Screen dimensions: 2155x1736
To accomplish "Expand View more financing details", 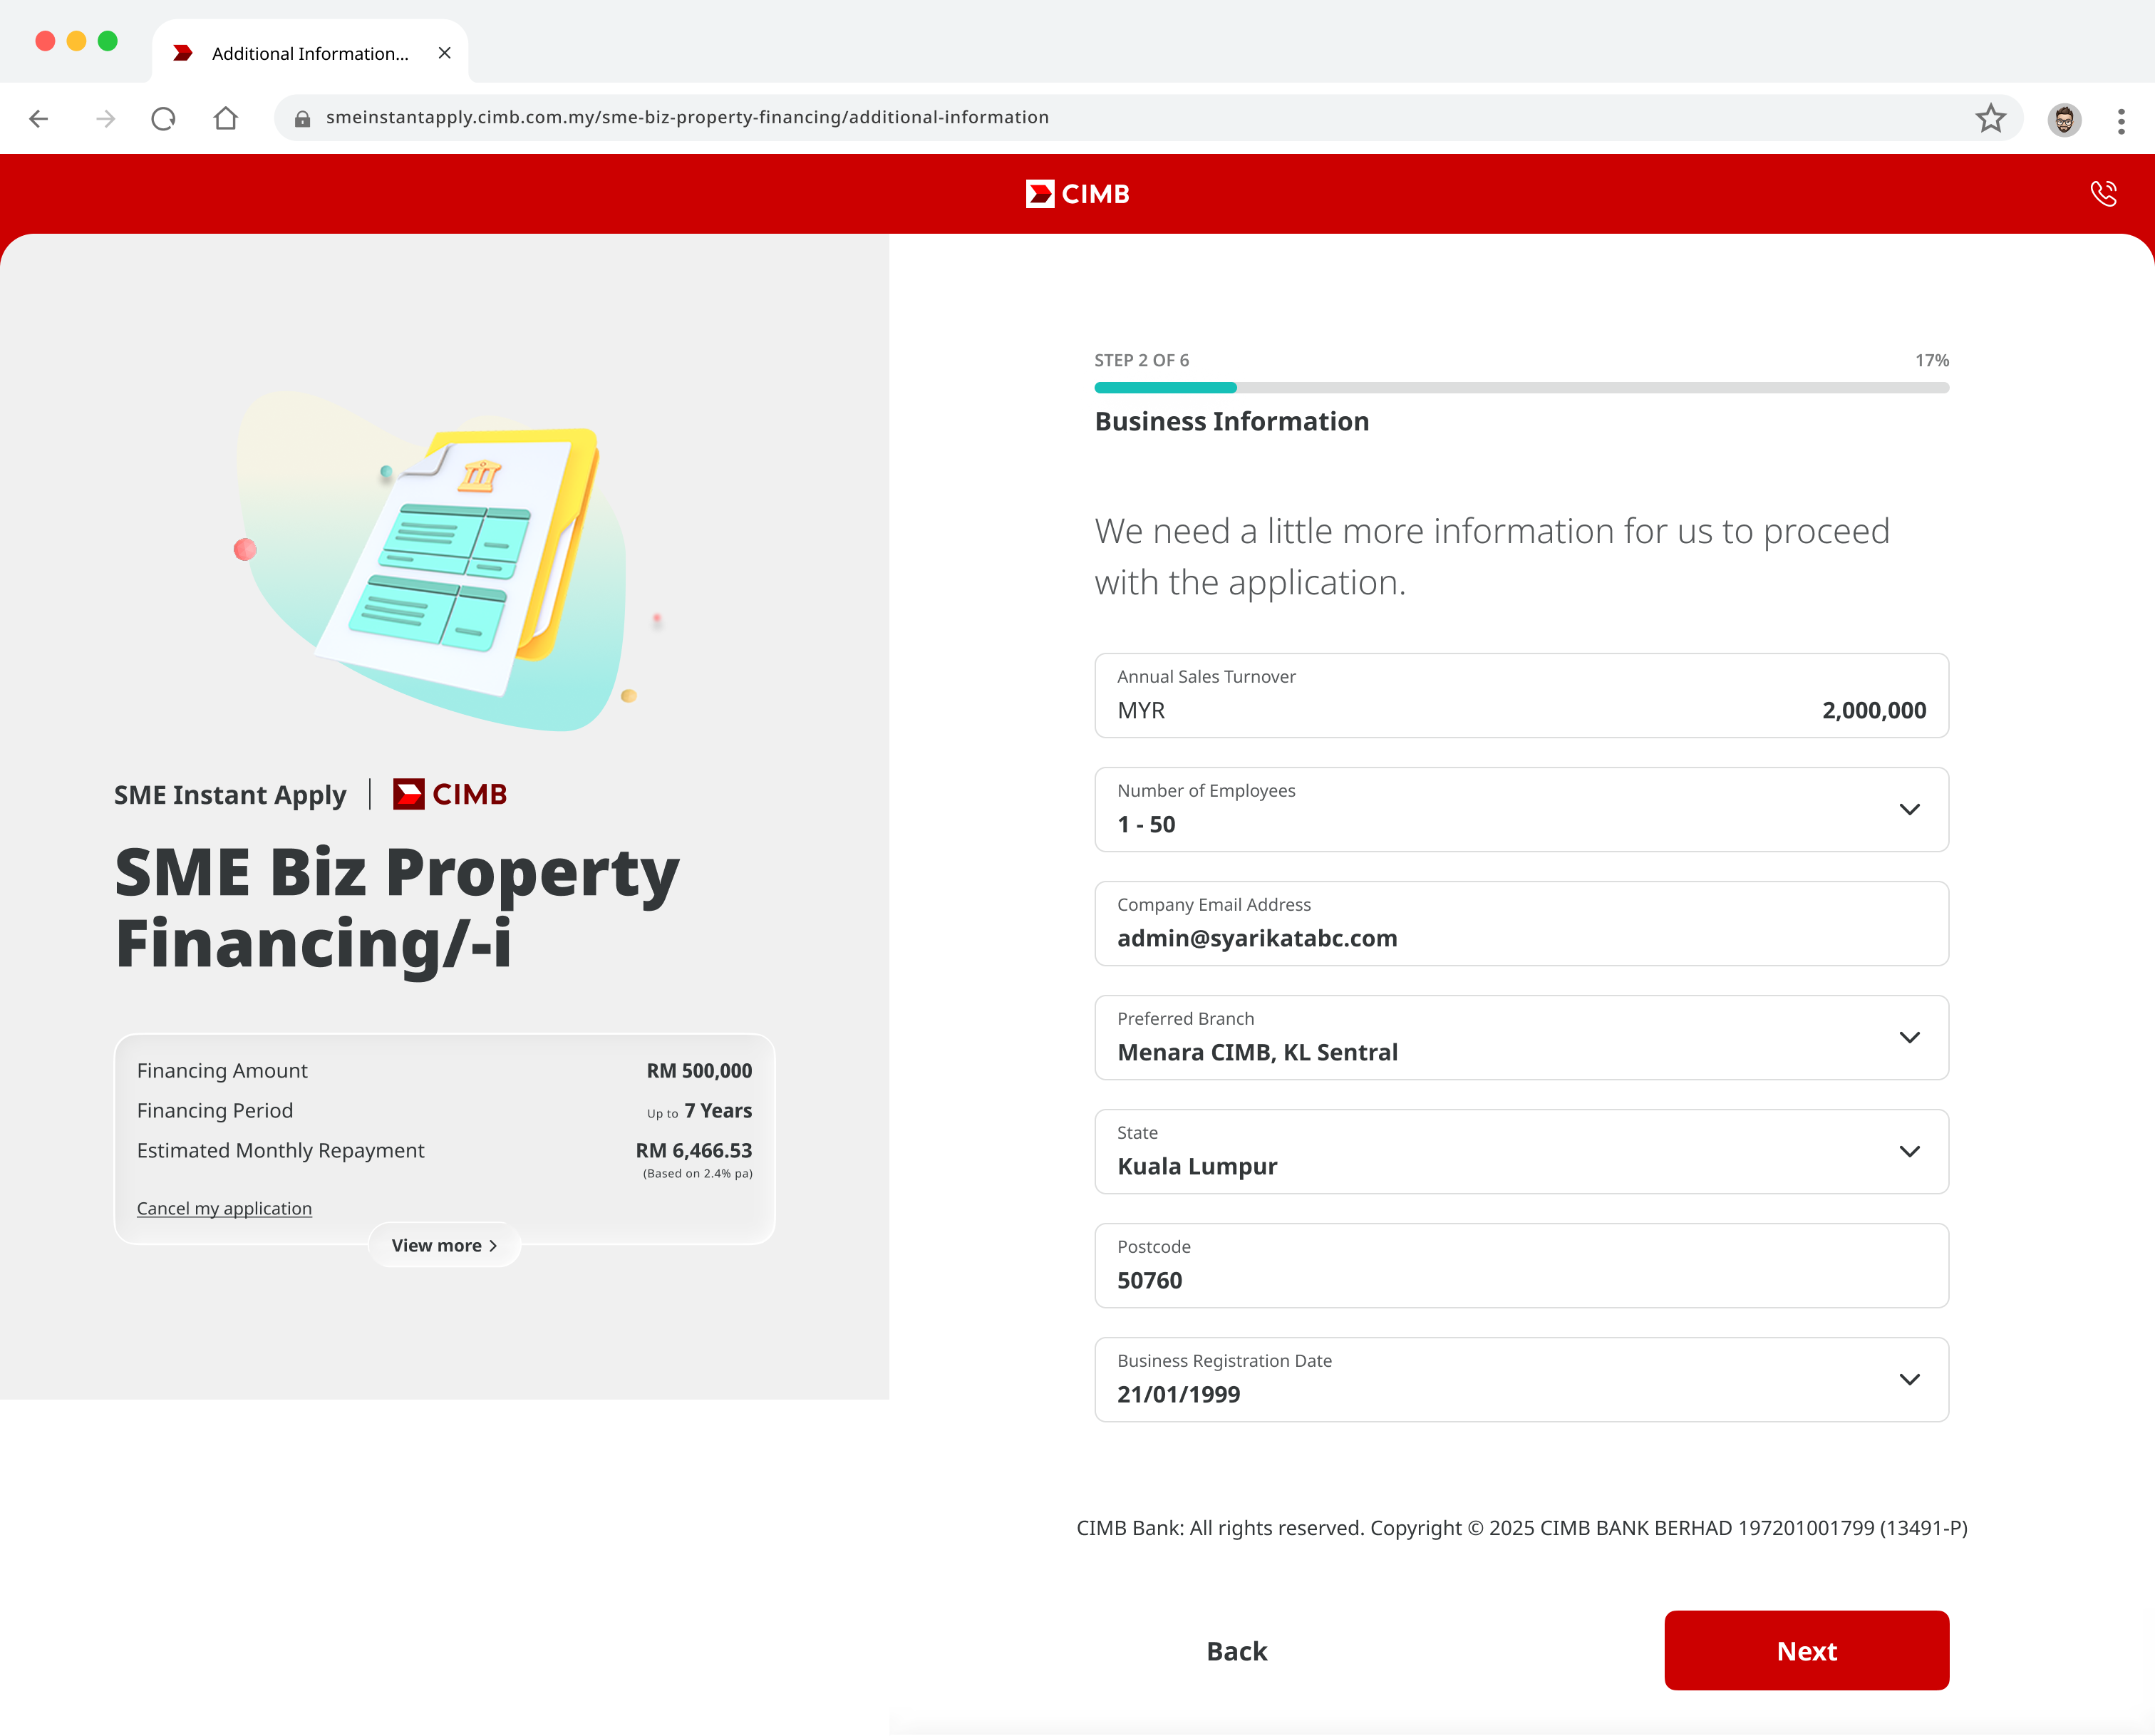I will pyautogui.click(x=444, y=1245).
